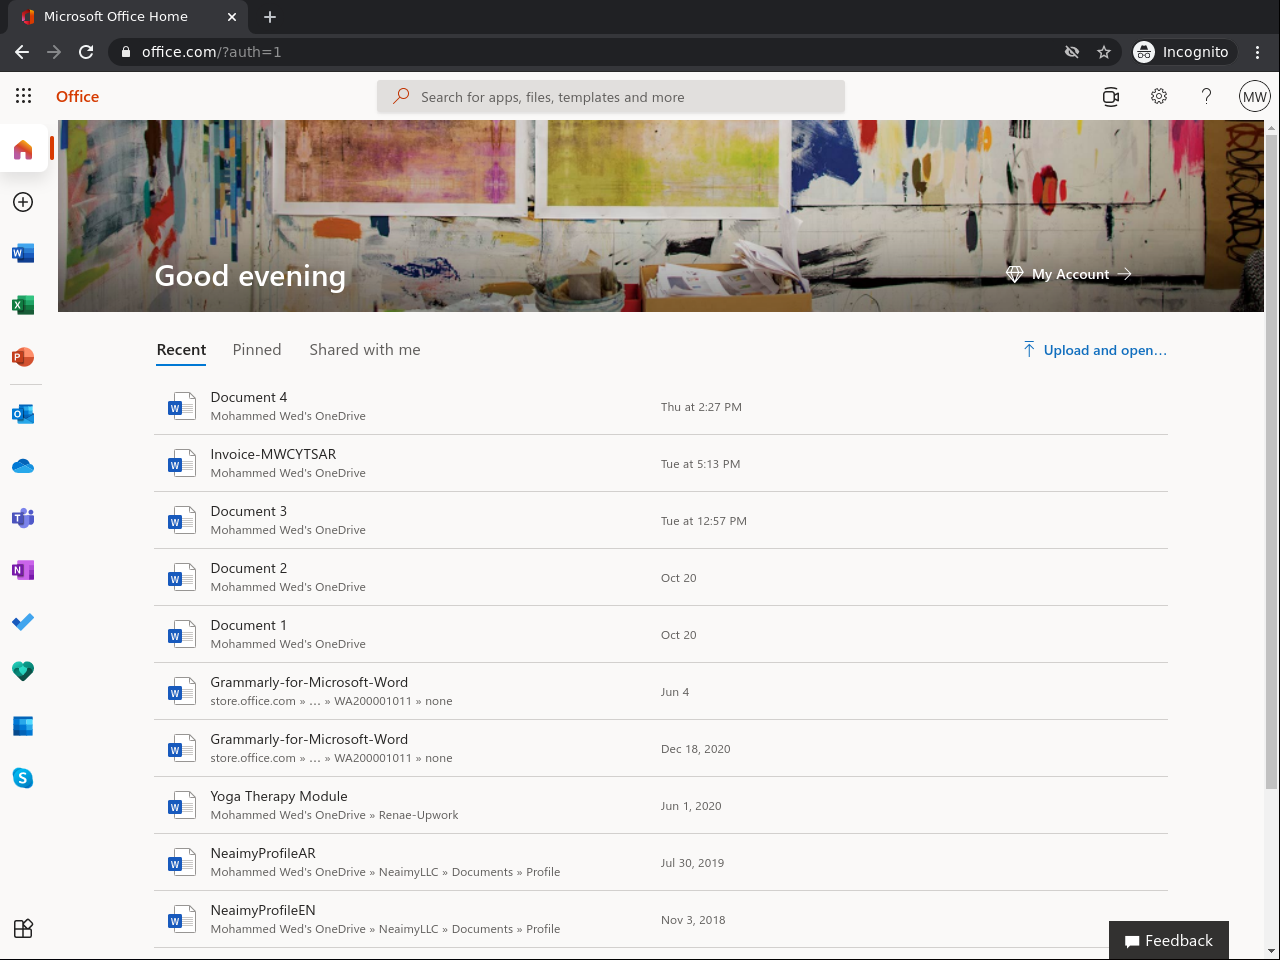
Task: Click the third-party cookies blocked eye icon
Action: point(1072,52)
